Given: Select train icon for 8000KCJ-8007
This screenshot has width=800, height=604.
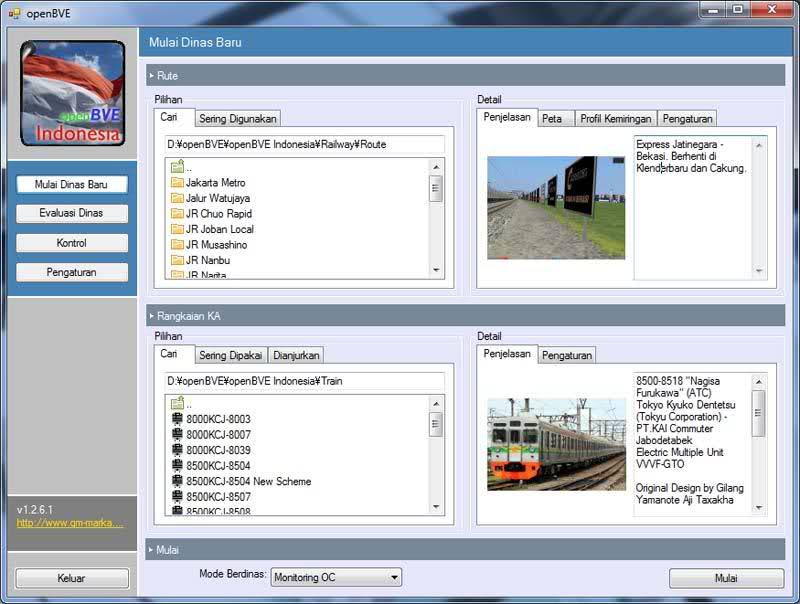Looking at the screenshot, I should tap(177, 435).
